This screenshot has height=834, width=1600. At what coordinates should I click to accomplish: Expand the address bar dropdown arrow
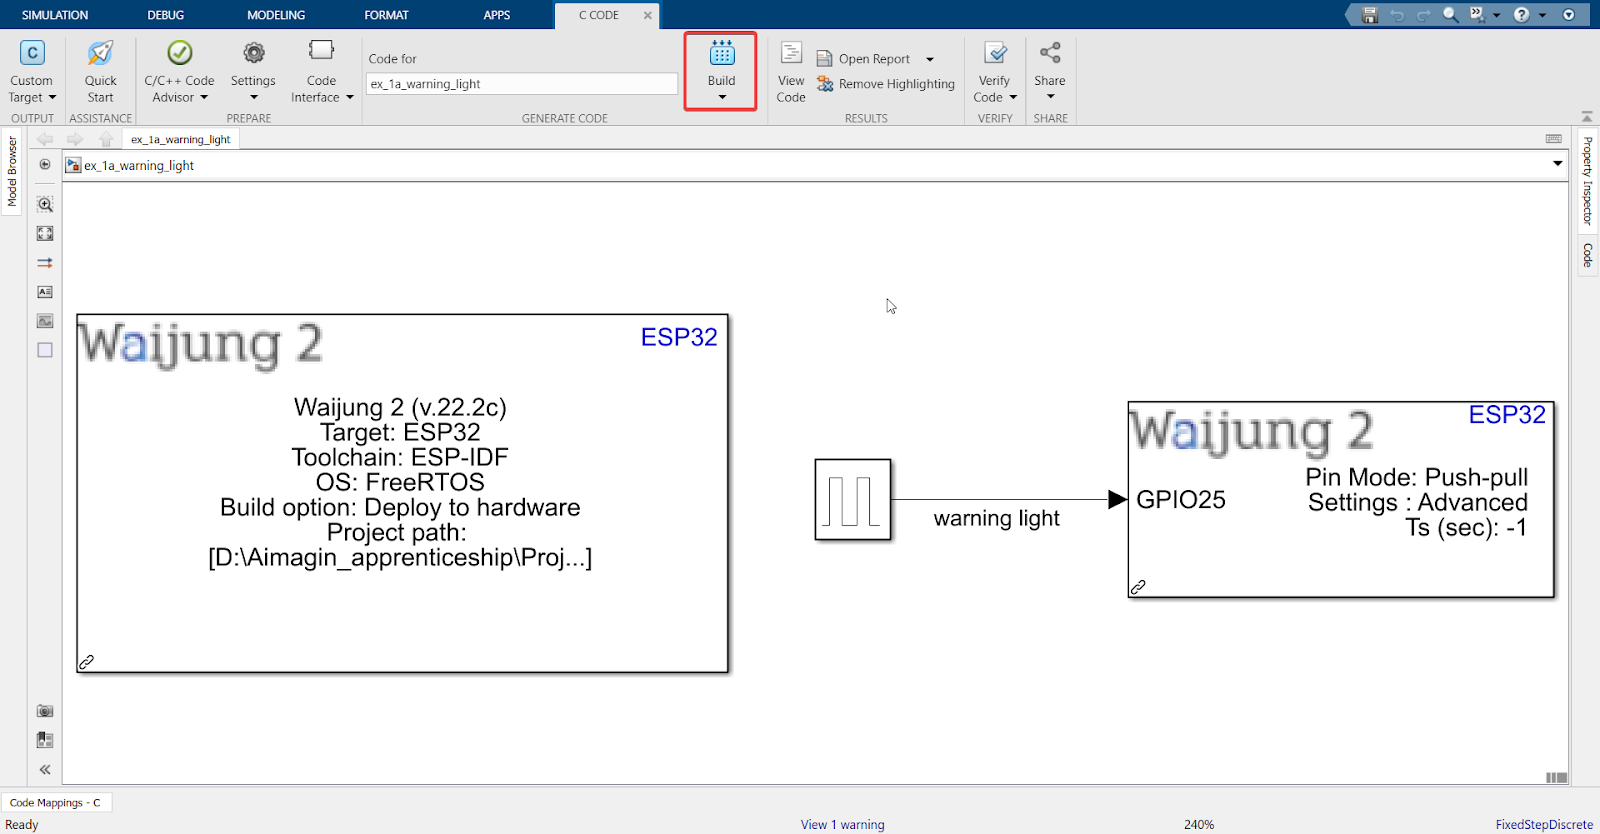[x=1558, y=164]
